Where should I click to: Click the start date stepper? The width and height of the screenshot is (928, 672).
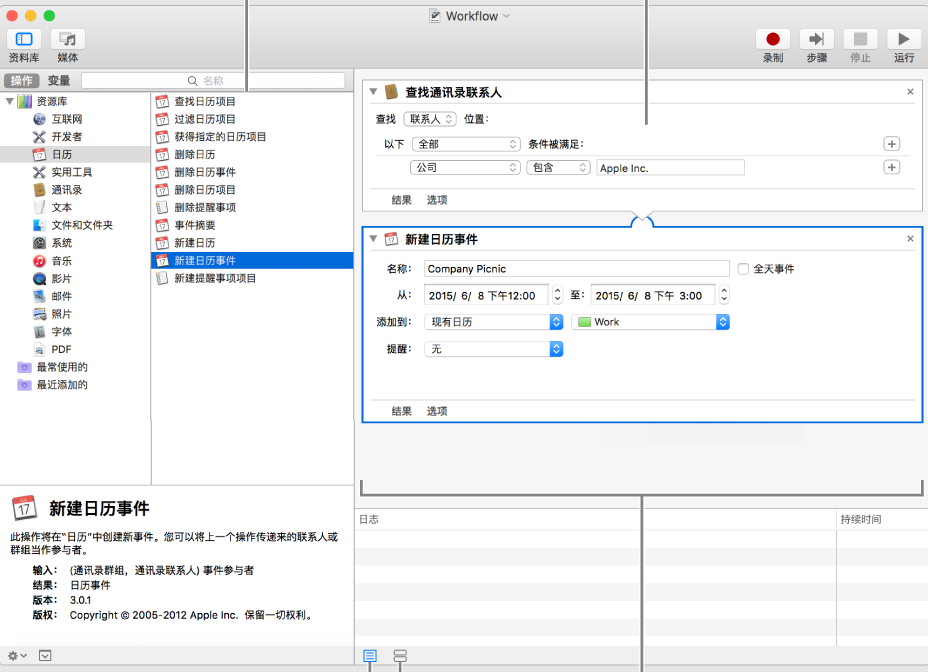click(557, 295)
